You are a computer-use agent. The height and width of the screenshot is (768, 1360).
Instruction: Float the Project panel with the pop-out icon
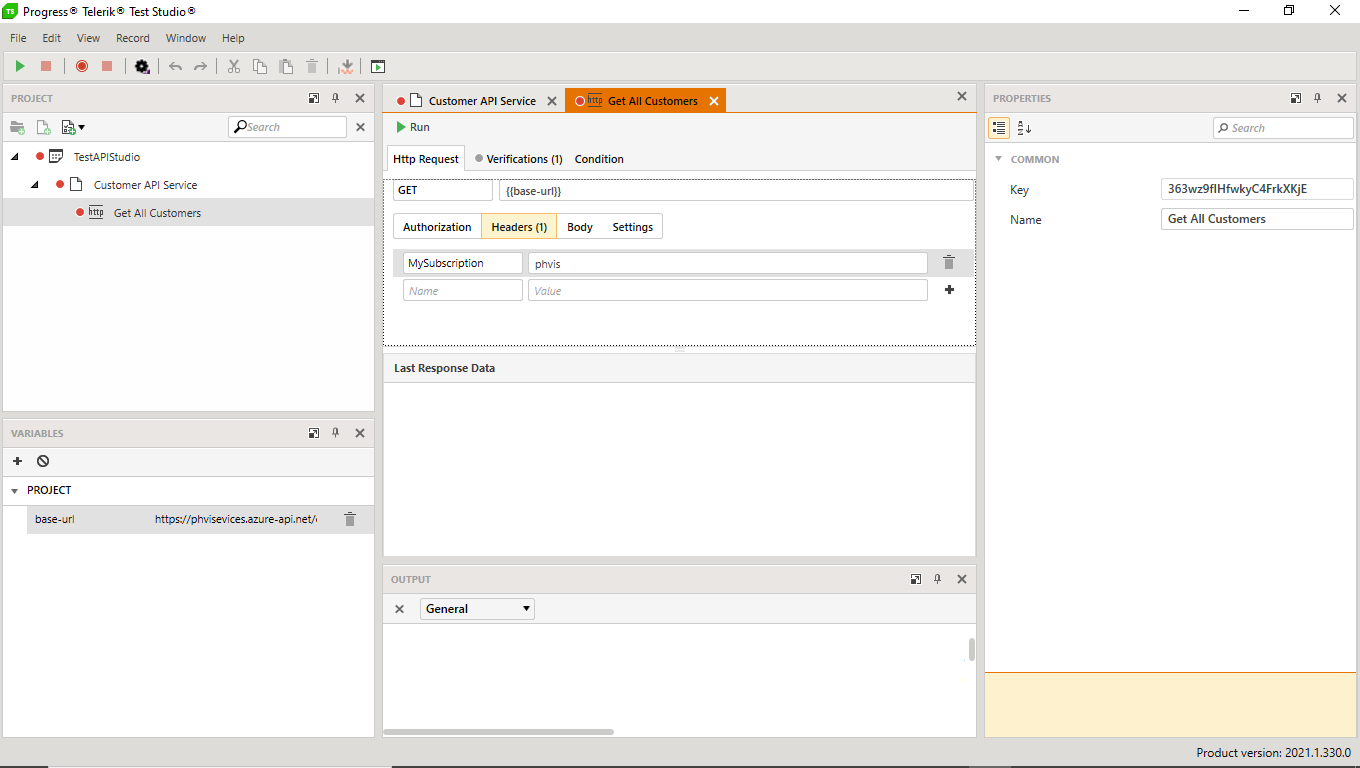pos(314,98)
